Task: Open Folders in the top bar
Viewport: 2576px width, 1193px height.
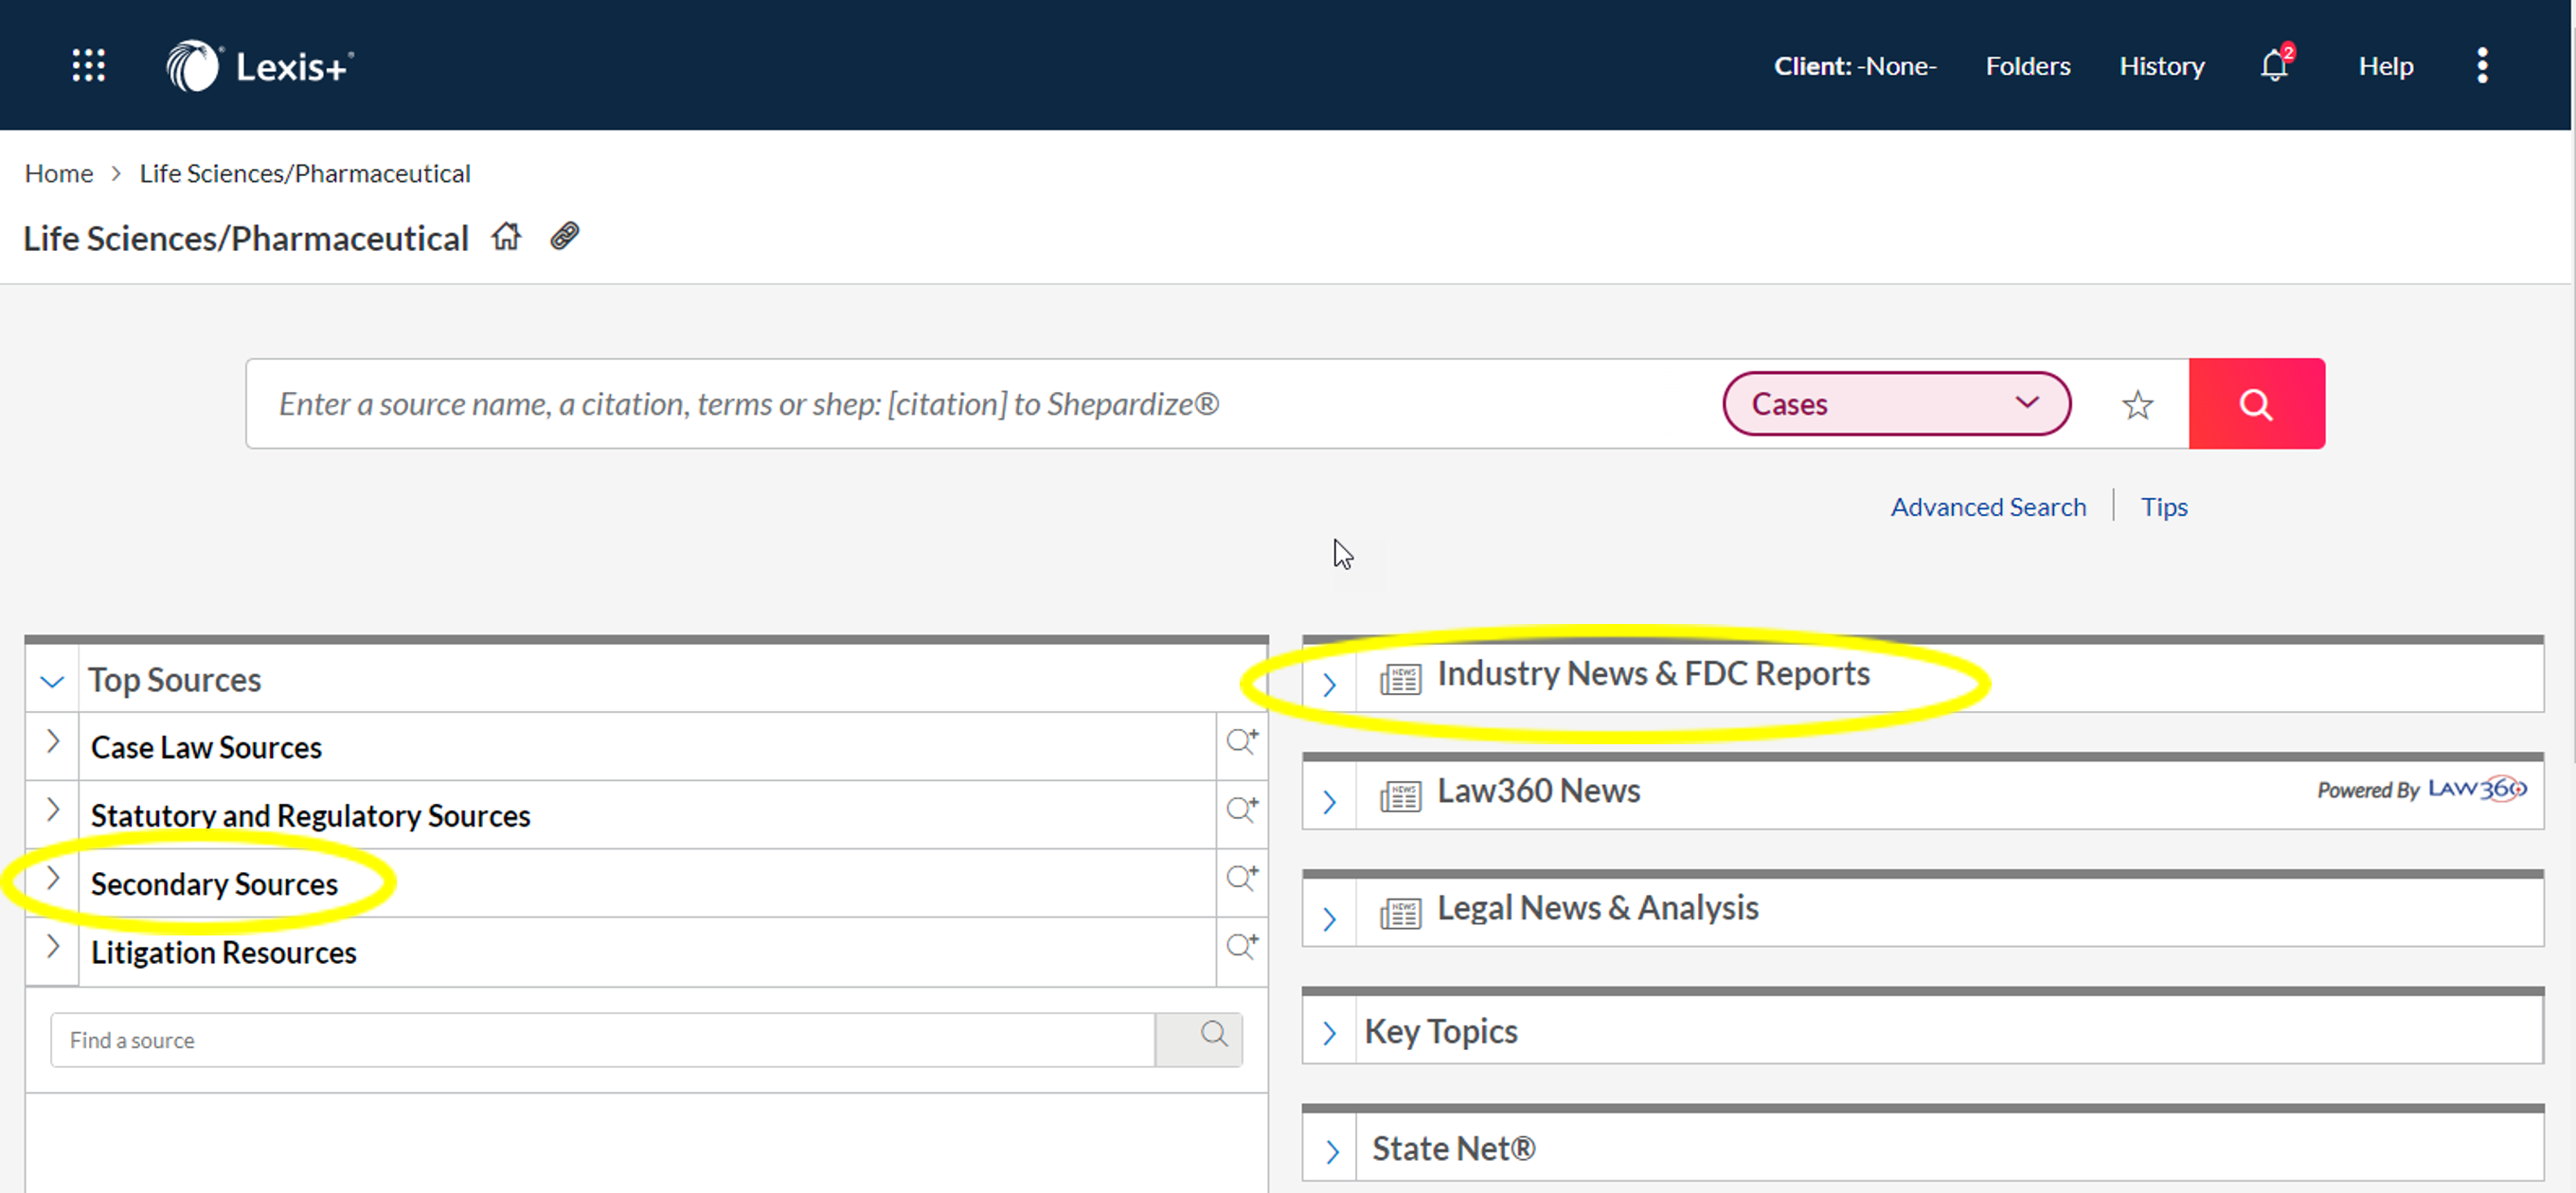Action: point(2028,66)
